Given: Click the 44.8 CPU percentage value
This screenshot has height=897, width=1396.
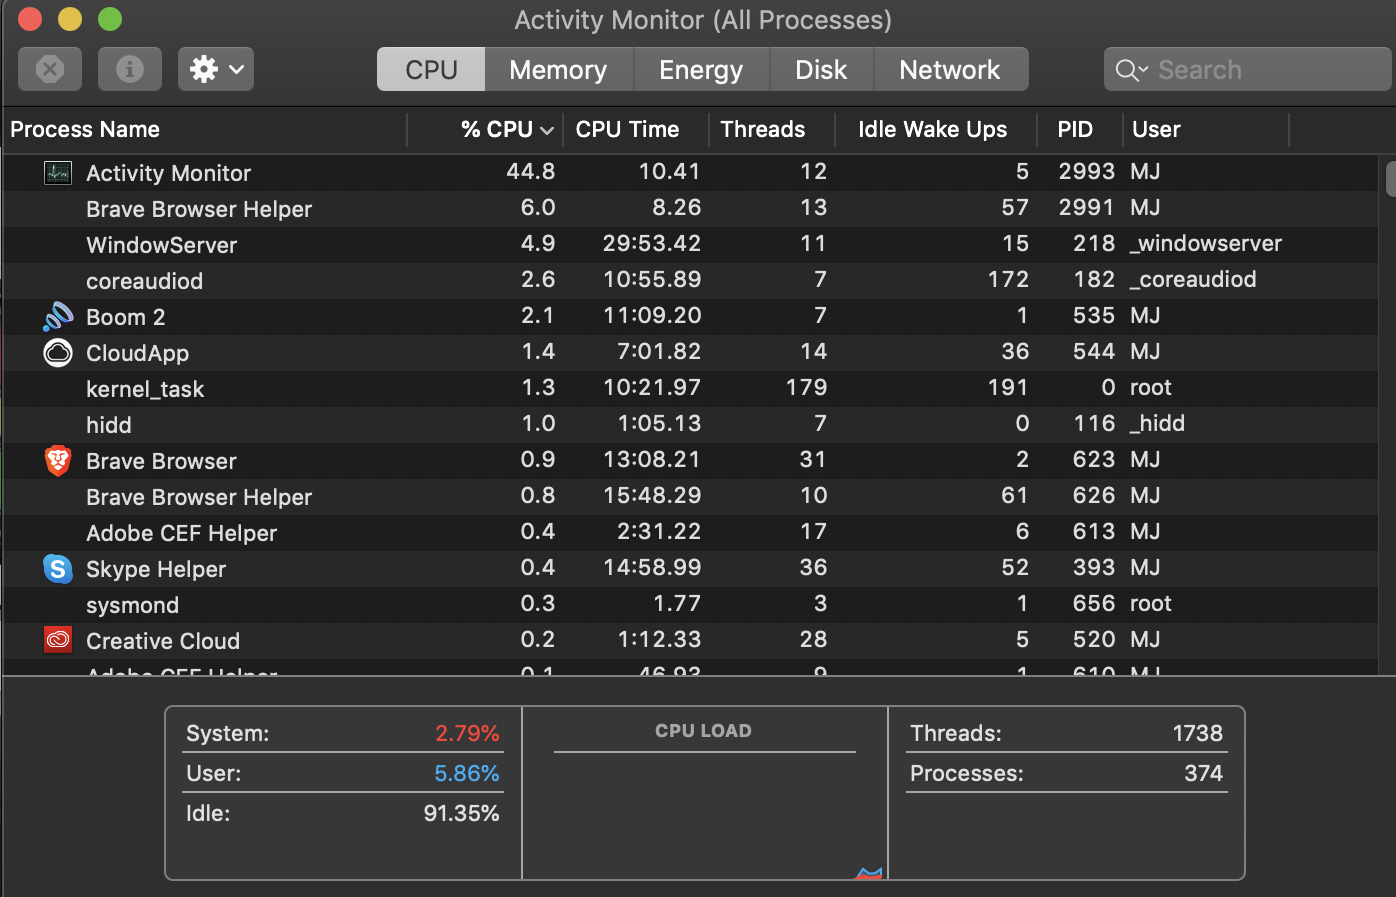Looking at the screenshot, I should pos(530,171).
